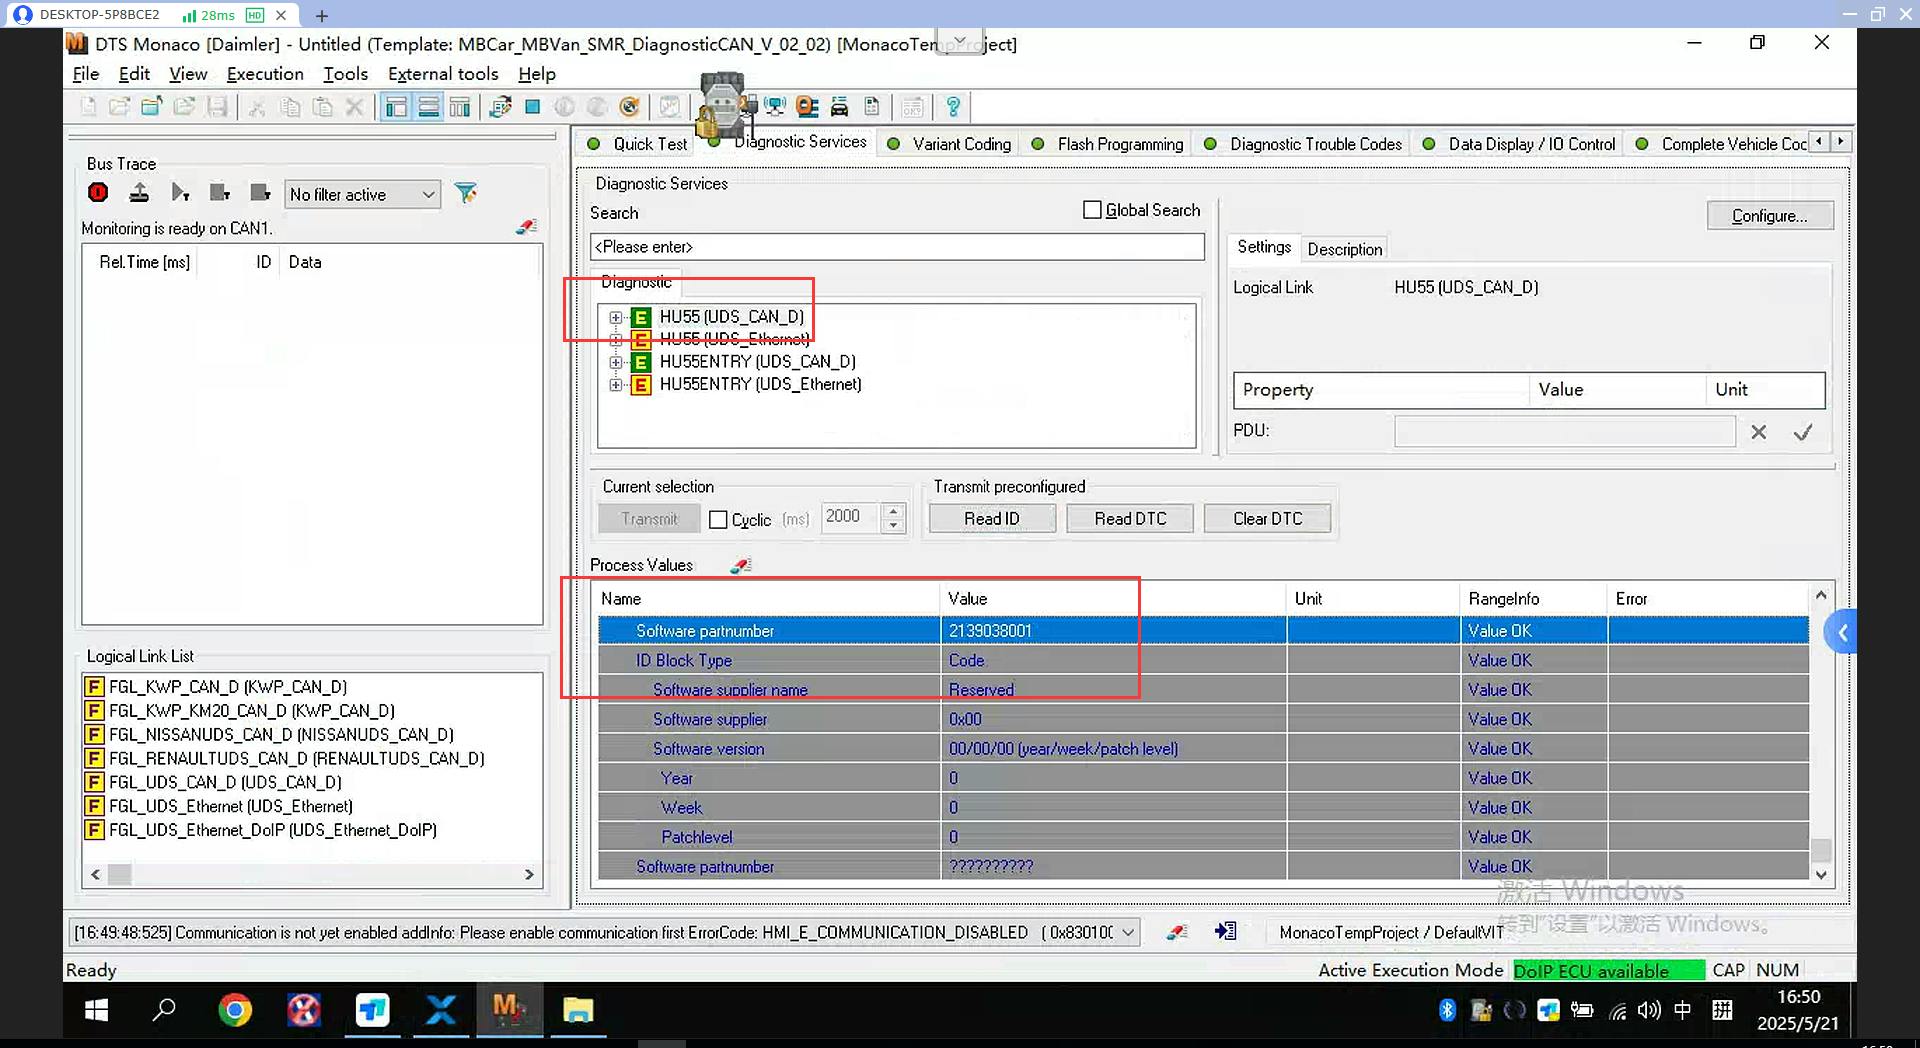This screenshot has width=1920, height=1048.
Task: Click the Save floppy-disk toolbar icon
Action: pos(217,107)
